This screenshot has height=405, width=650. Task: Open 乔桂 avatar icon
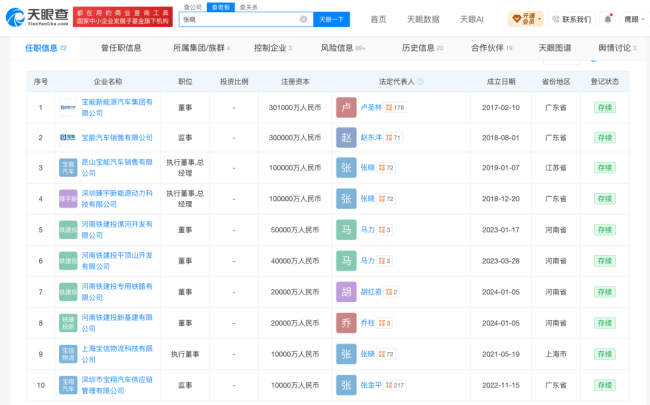pyautogui.click(x=346, y=323)
